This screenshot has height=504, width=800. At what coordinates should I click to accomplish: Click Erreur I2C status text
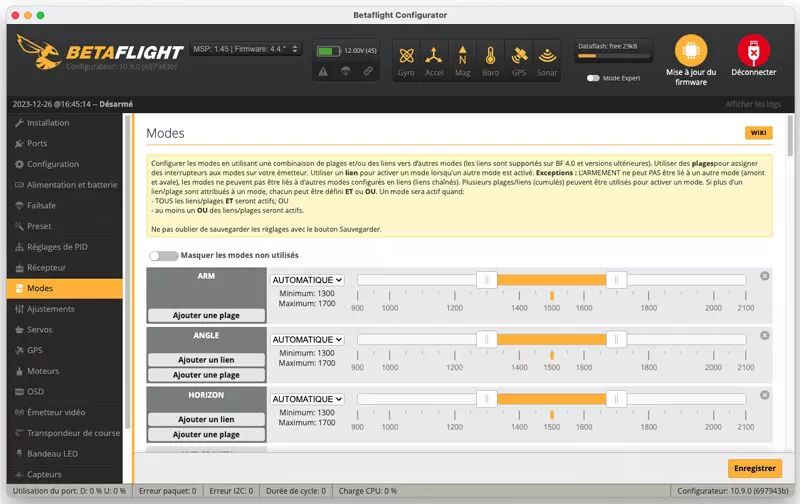(x=231, y=491)
